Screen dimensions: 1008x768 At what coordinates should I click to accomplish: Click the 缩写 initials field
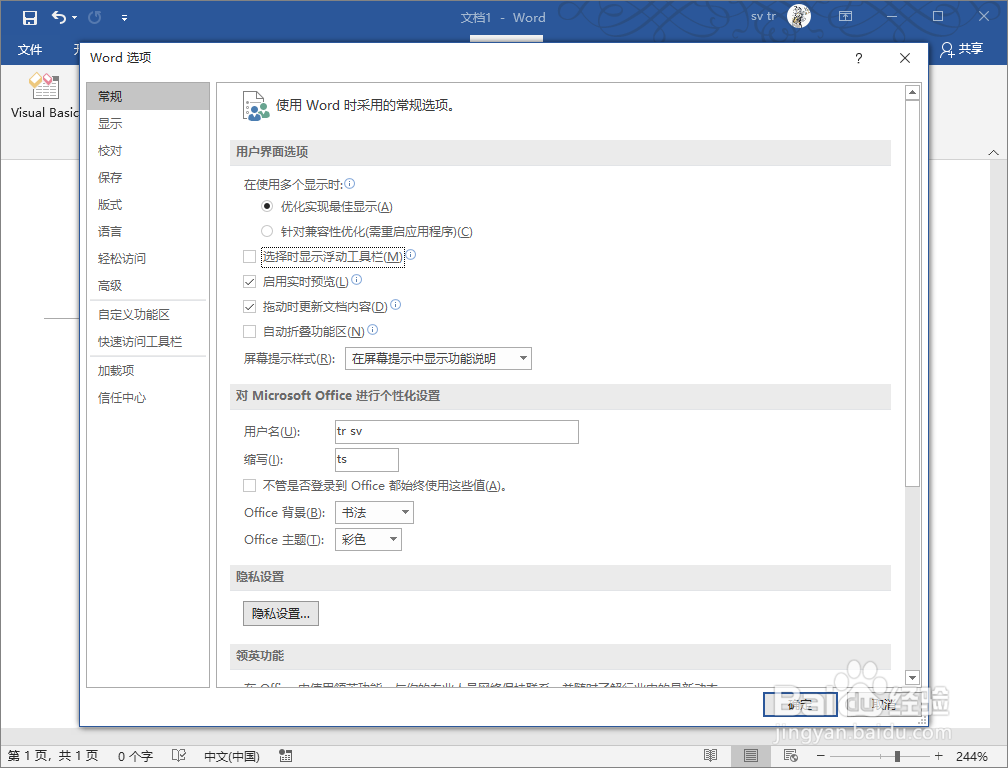click(x=367, y=460)
